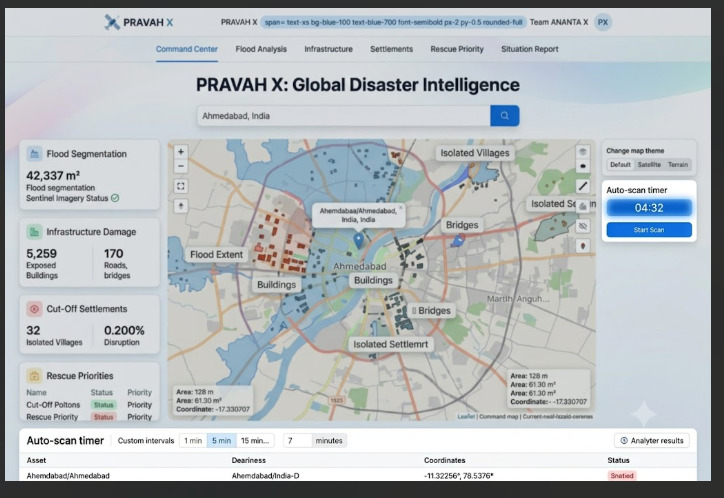Click the custom minutes input showing 7
This screenshot has width=724, height=498.
[x=297, y=440]
